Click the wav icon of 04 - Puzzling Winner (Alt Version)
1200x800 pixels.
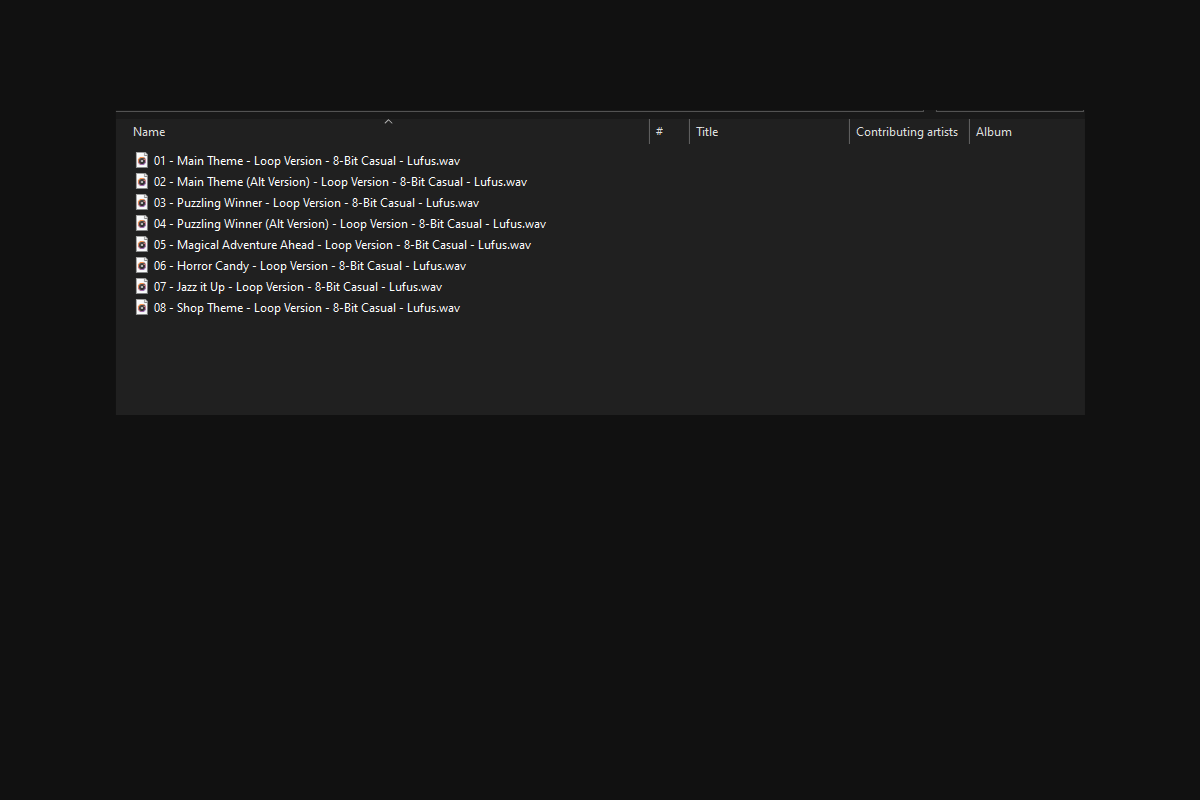[142, 223]
